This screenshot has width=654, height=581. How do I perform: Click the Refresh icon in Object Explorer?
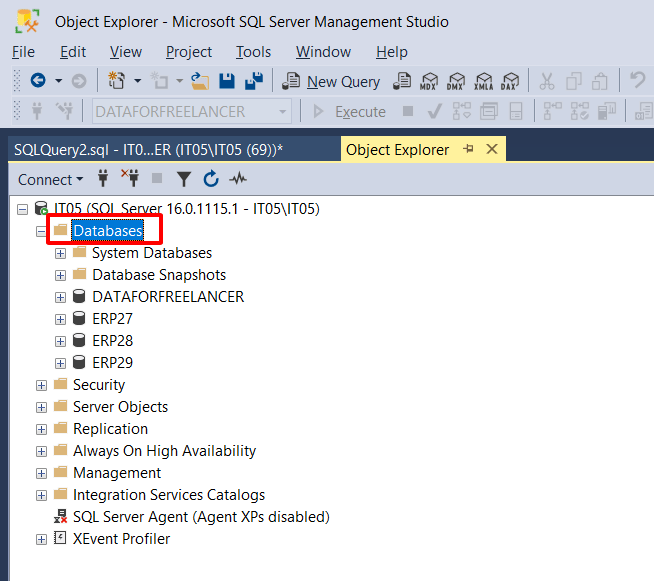211,179
